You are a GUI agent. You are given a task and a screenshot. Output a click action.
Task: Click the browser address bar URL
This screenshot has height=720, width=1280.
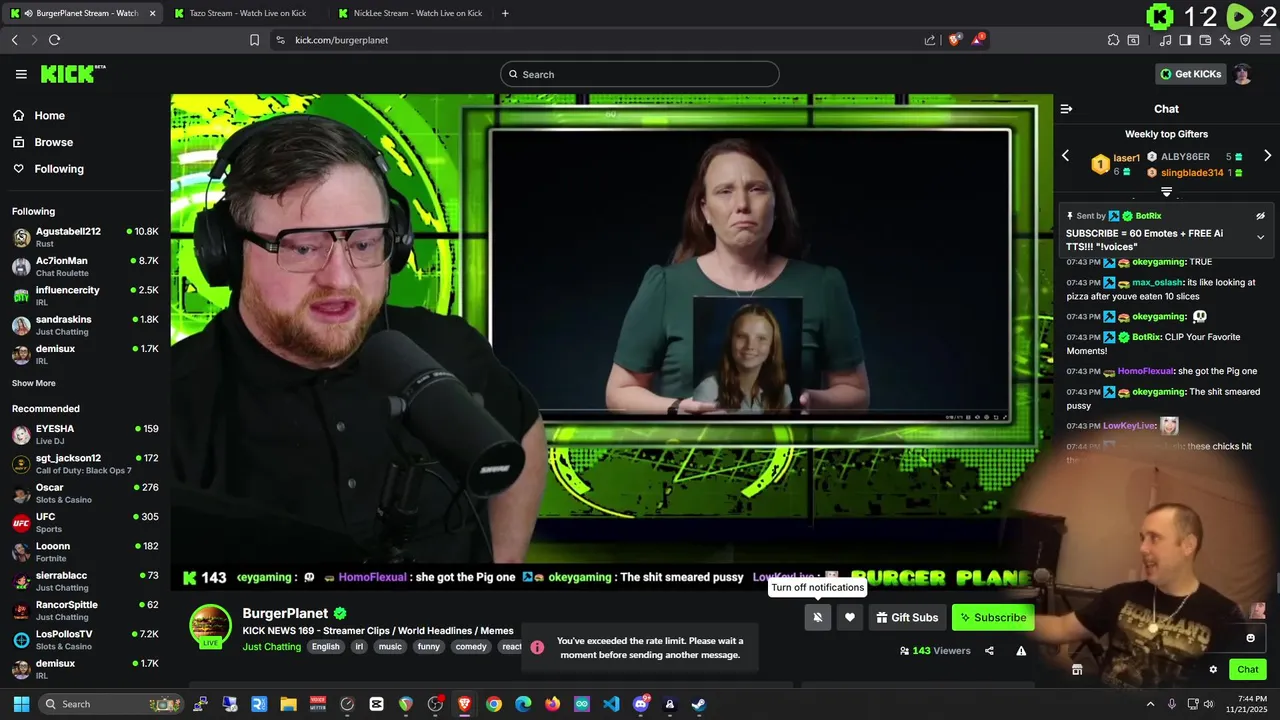341,40
